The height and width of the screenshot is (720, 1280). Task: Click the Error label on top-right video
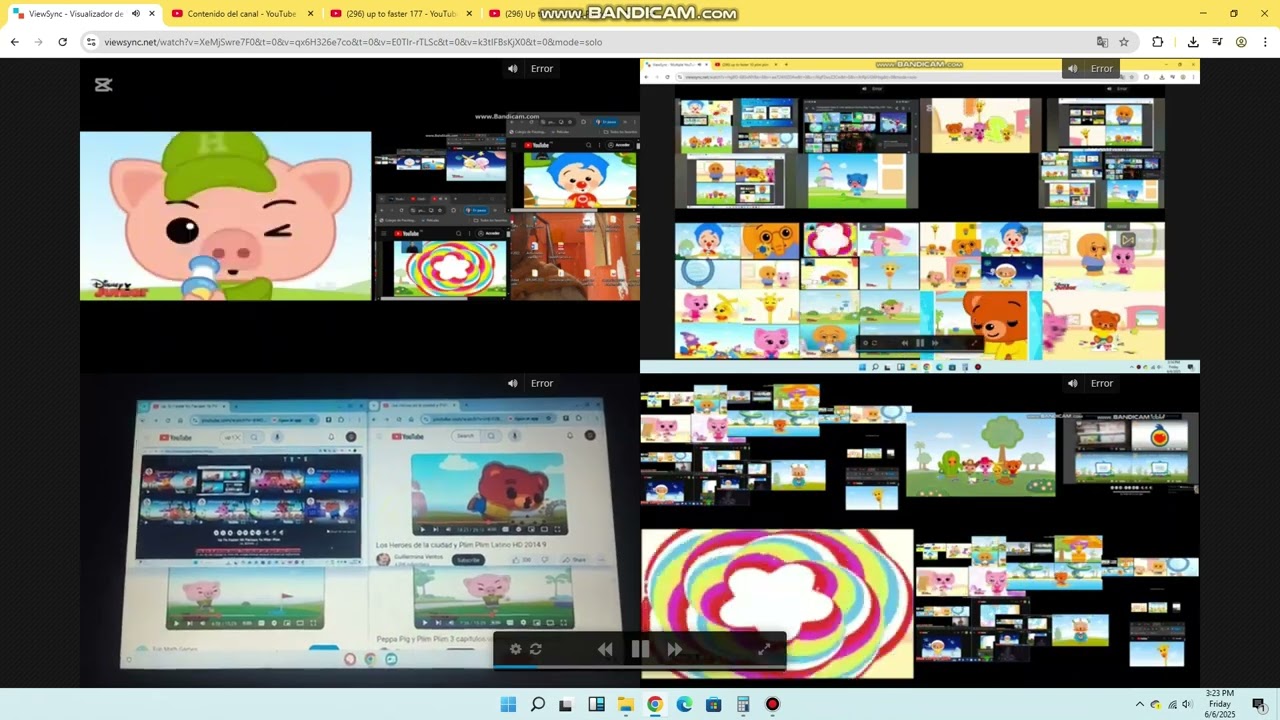point(1102,69)
